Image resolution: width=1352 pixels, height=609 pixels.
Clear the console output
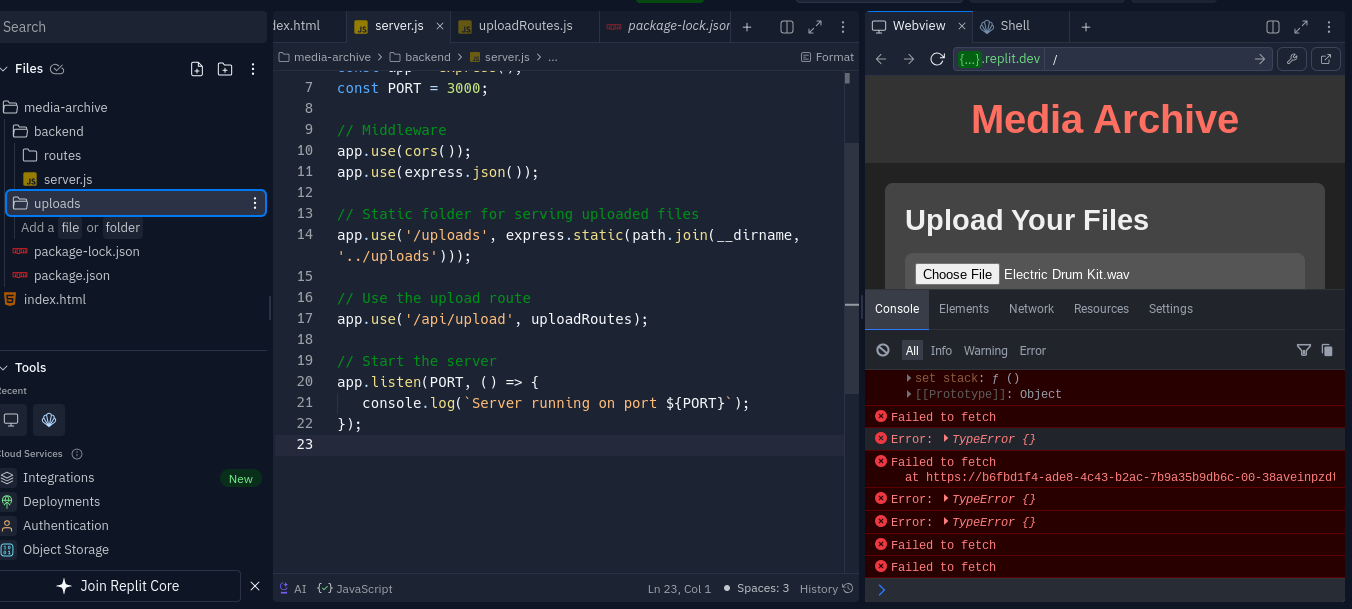click(x=883, y=350)
